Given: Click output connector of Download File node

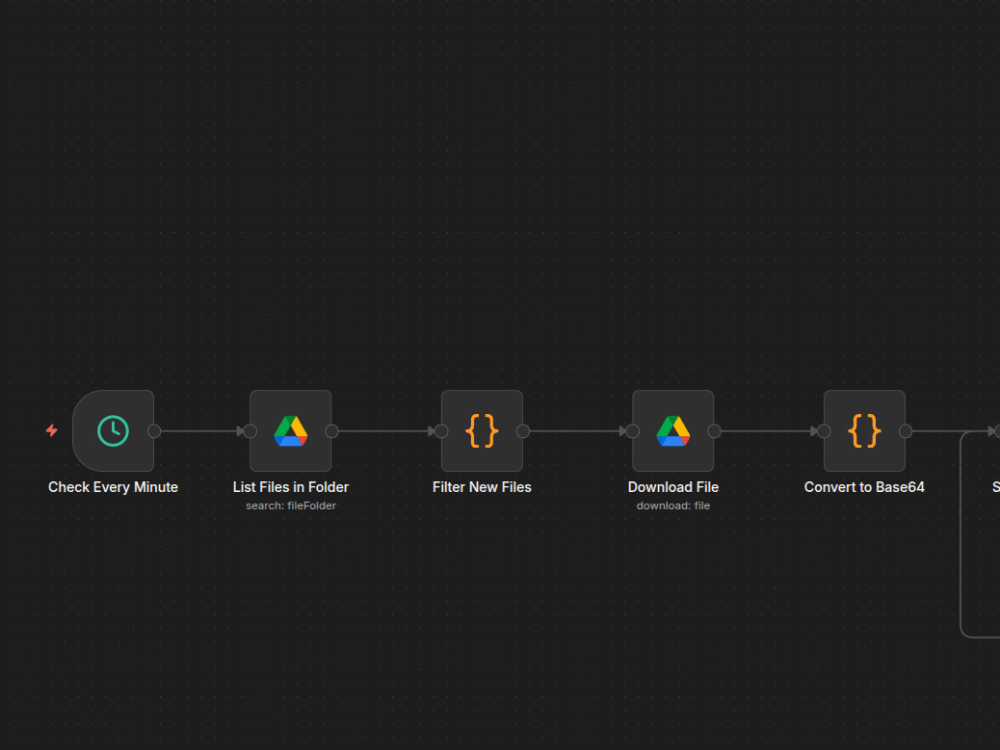Looking at the screenshot, I should (x=714, y=431).
